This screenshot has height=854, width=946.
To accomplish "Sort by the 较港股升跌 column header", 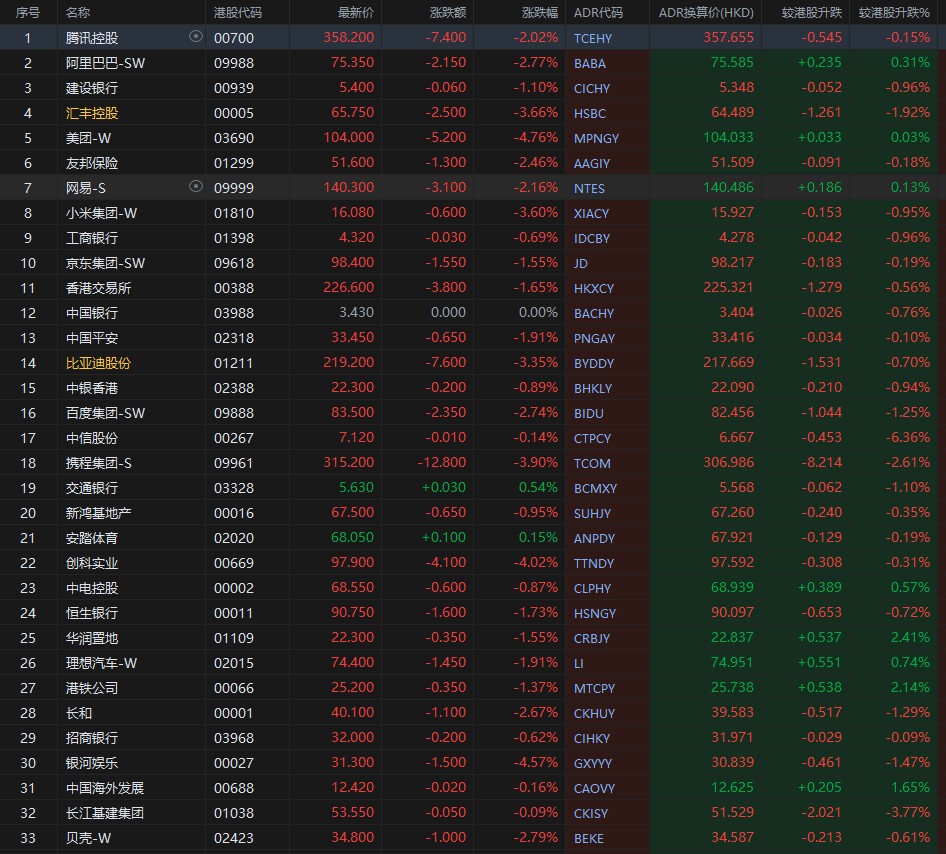I will click(x=811, y=12).
